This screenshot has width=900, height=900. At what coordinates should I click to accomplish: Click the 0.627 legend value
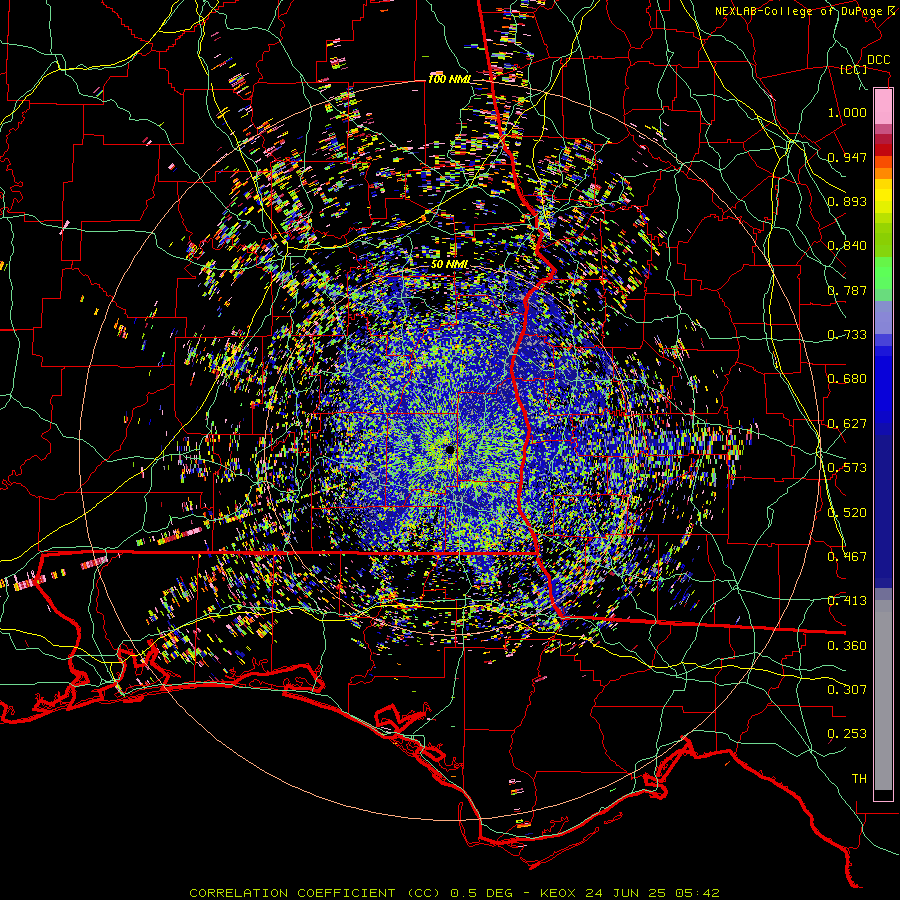click(847, 424)
